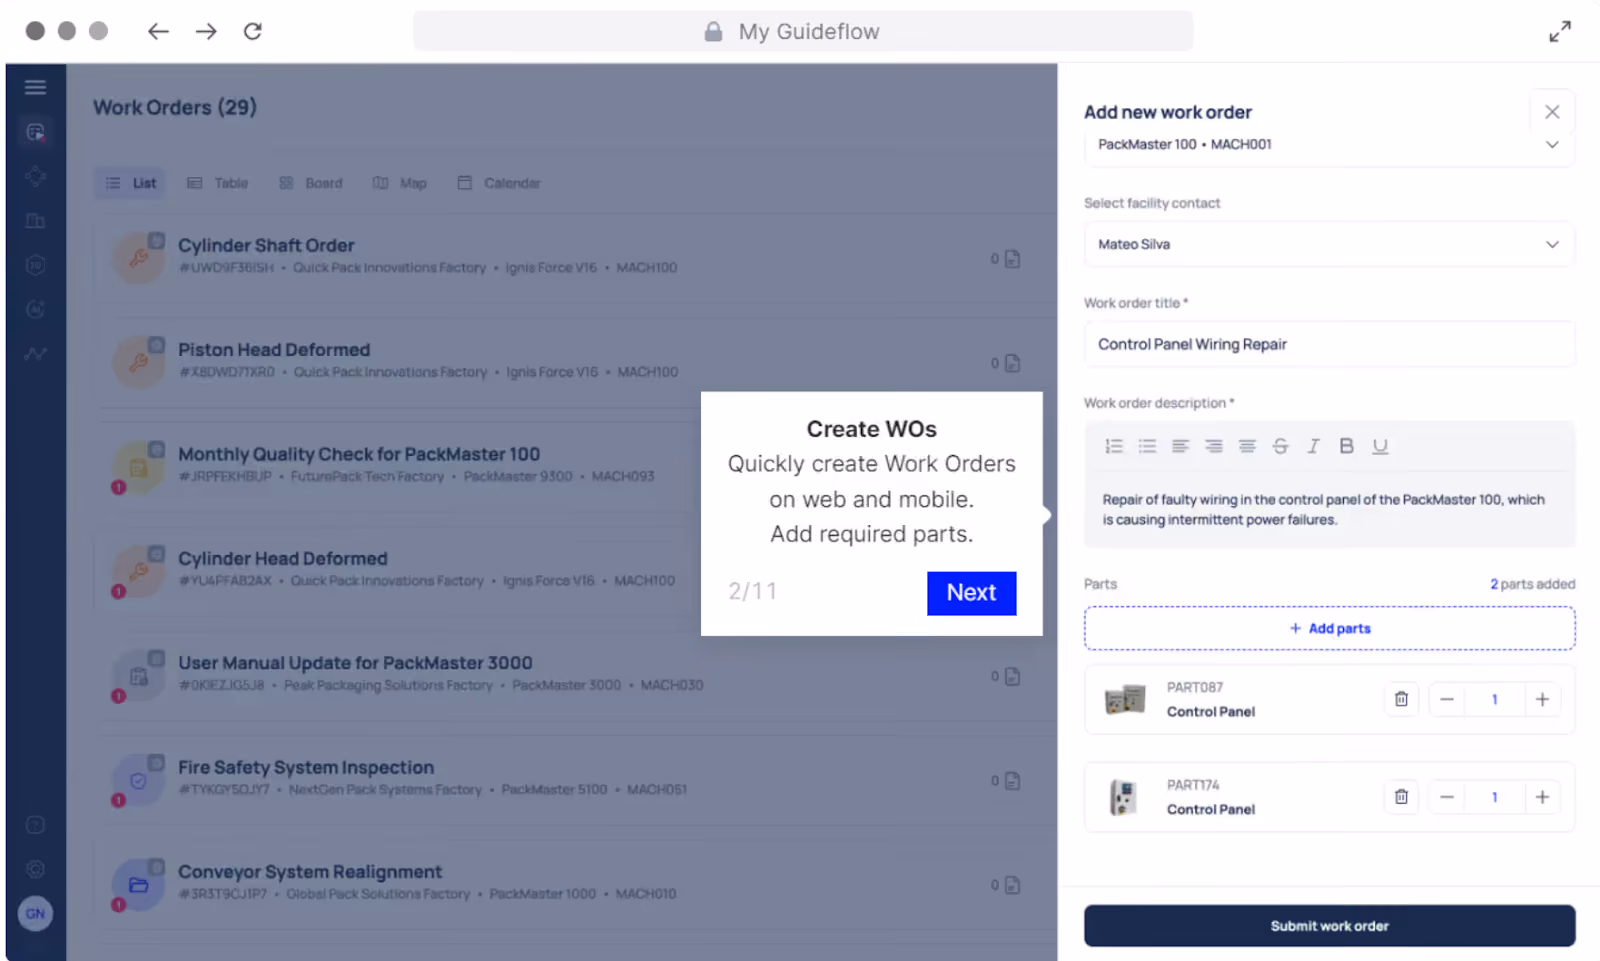
Task: Switch to the Table view tab
Action: (x=217, y=183)
